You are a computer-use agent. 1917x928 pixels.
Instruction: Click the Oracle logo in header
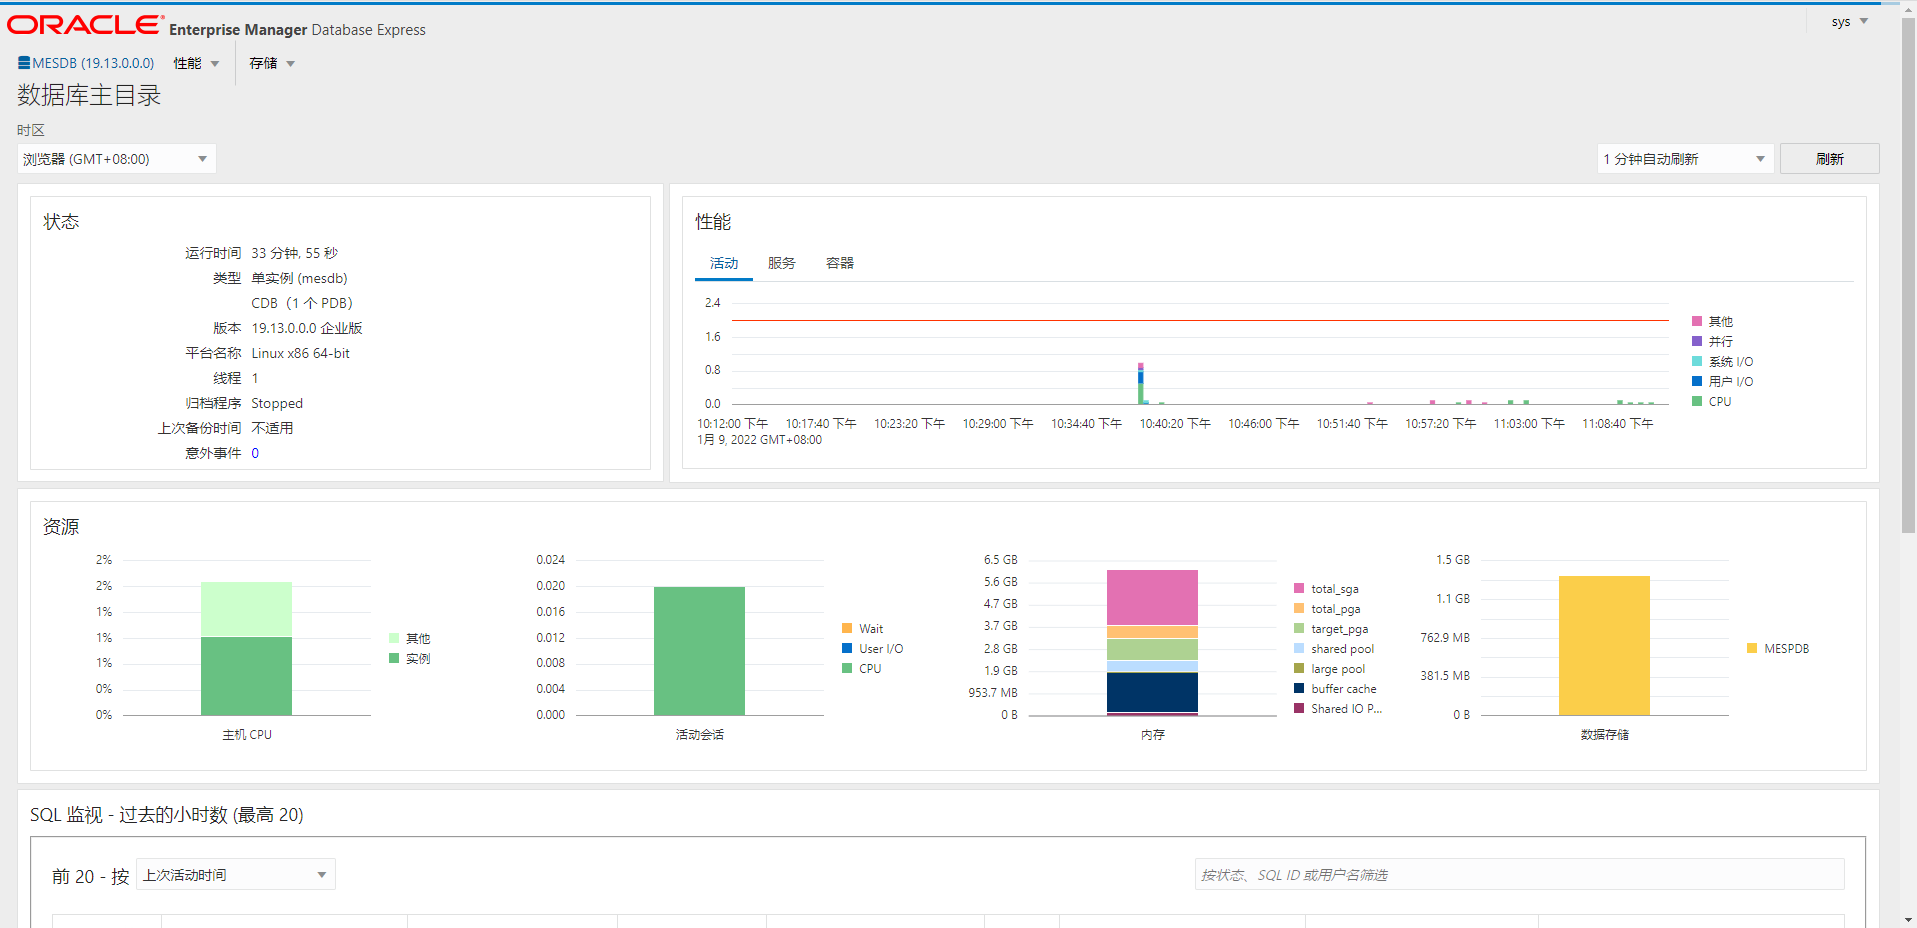pos(85,25)
